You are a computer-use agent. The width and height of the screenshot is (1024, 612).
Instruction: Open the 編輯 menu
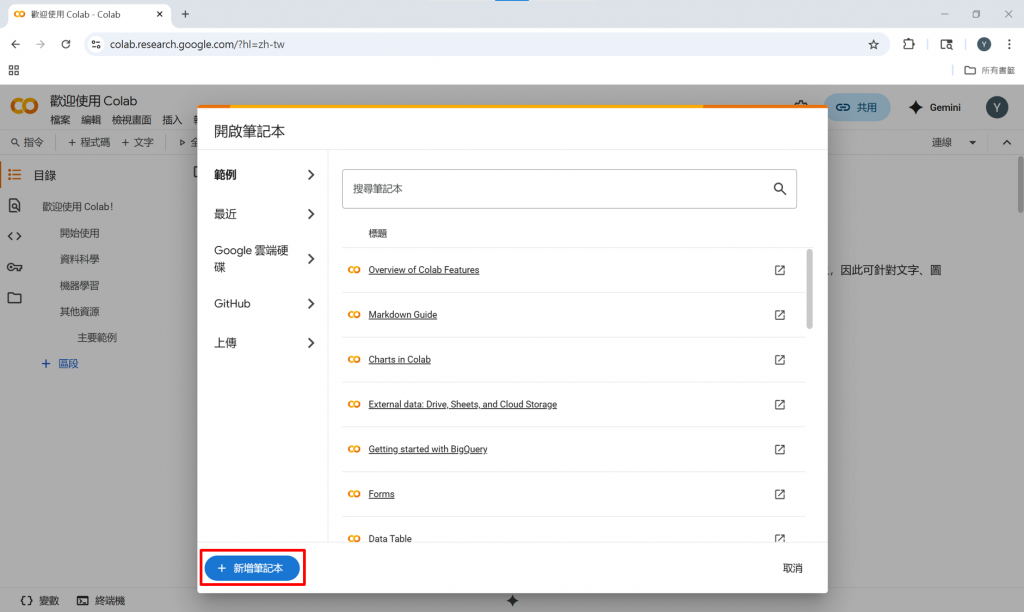pyautogui.click(x=91, y=120)
